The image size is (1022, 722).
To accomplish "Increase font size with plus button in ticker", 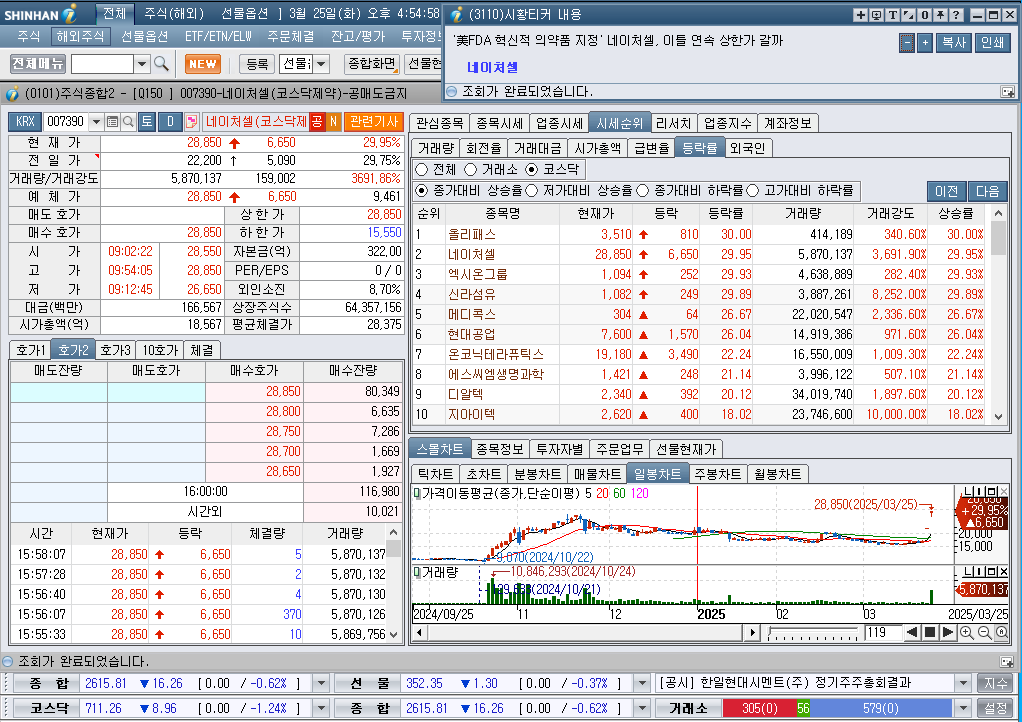I will pos(925,43).
